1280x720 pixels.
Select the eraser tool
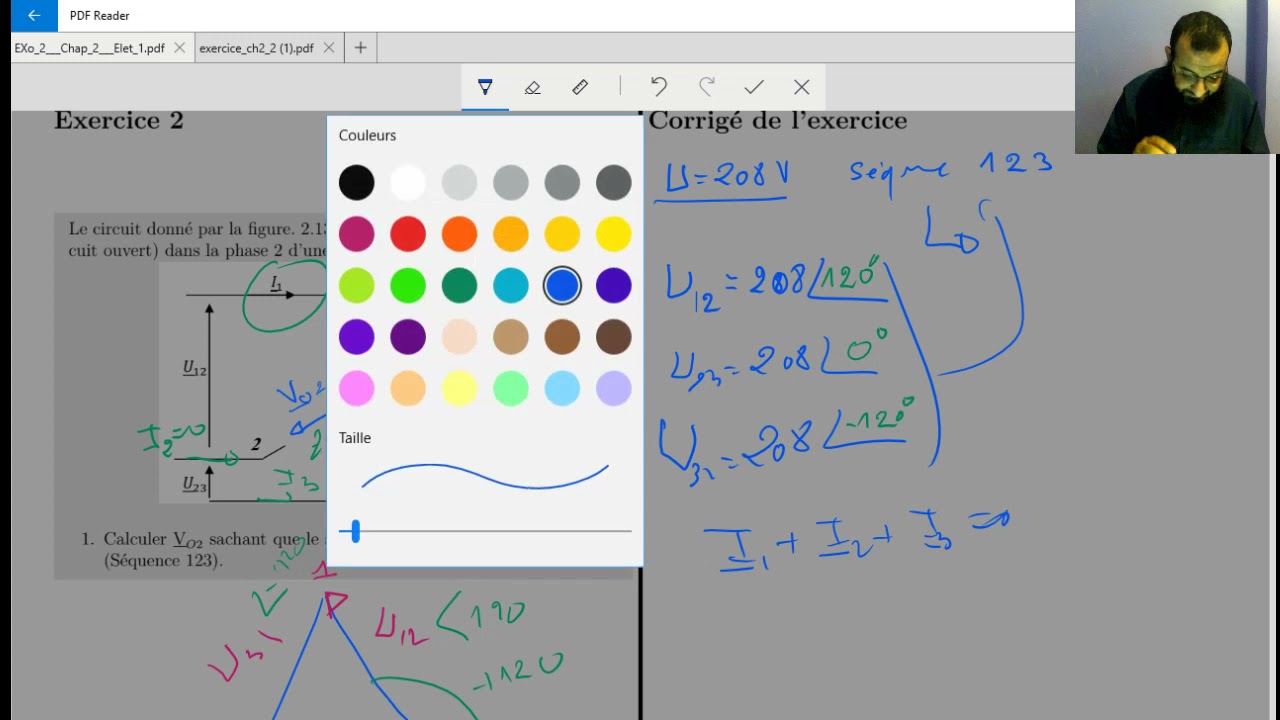point(532,87)
